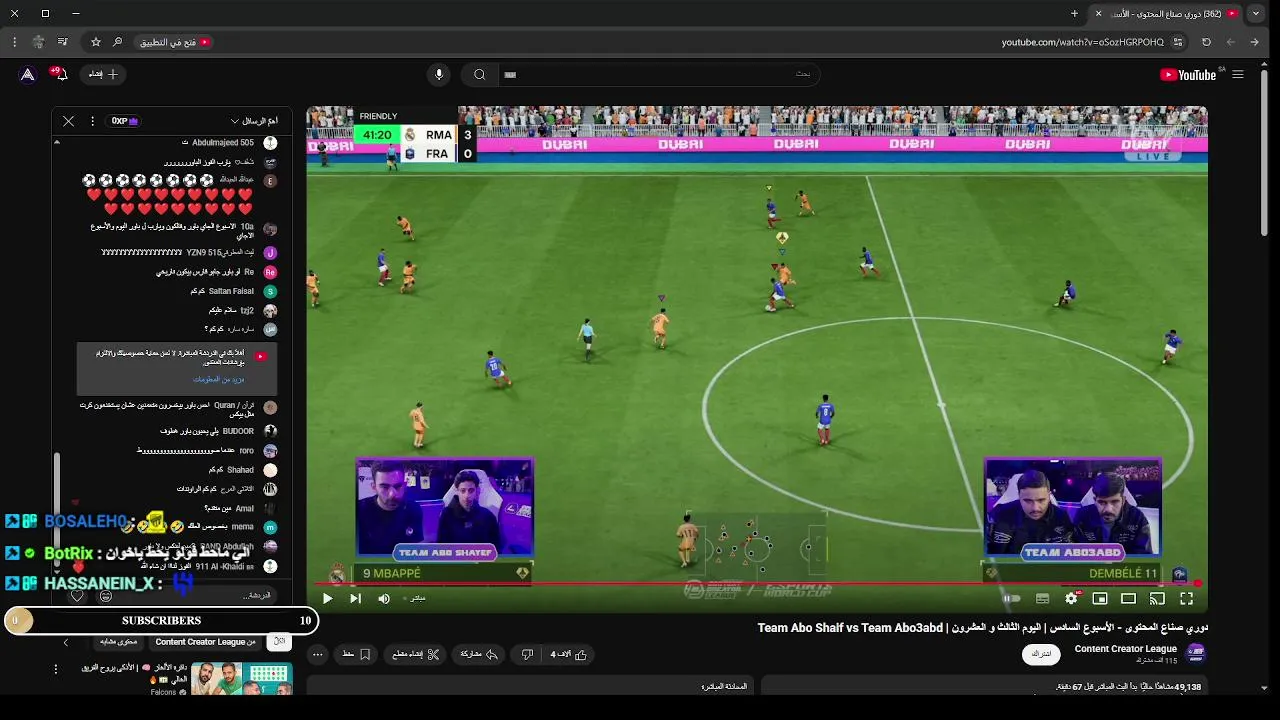Screen dimensions: 1280x720
Task: Open options for the Falcons recommended video
Action: [x=56, y=669]
